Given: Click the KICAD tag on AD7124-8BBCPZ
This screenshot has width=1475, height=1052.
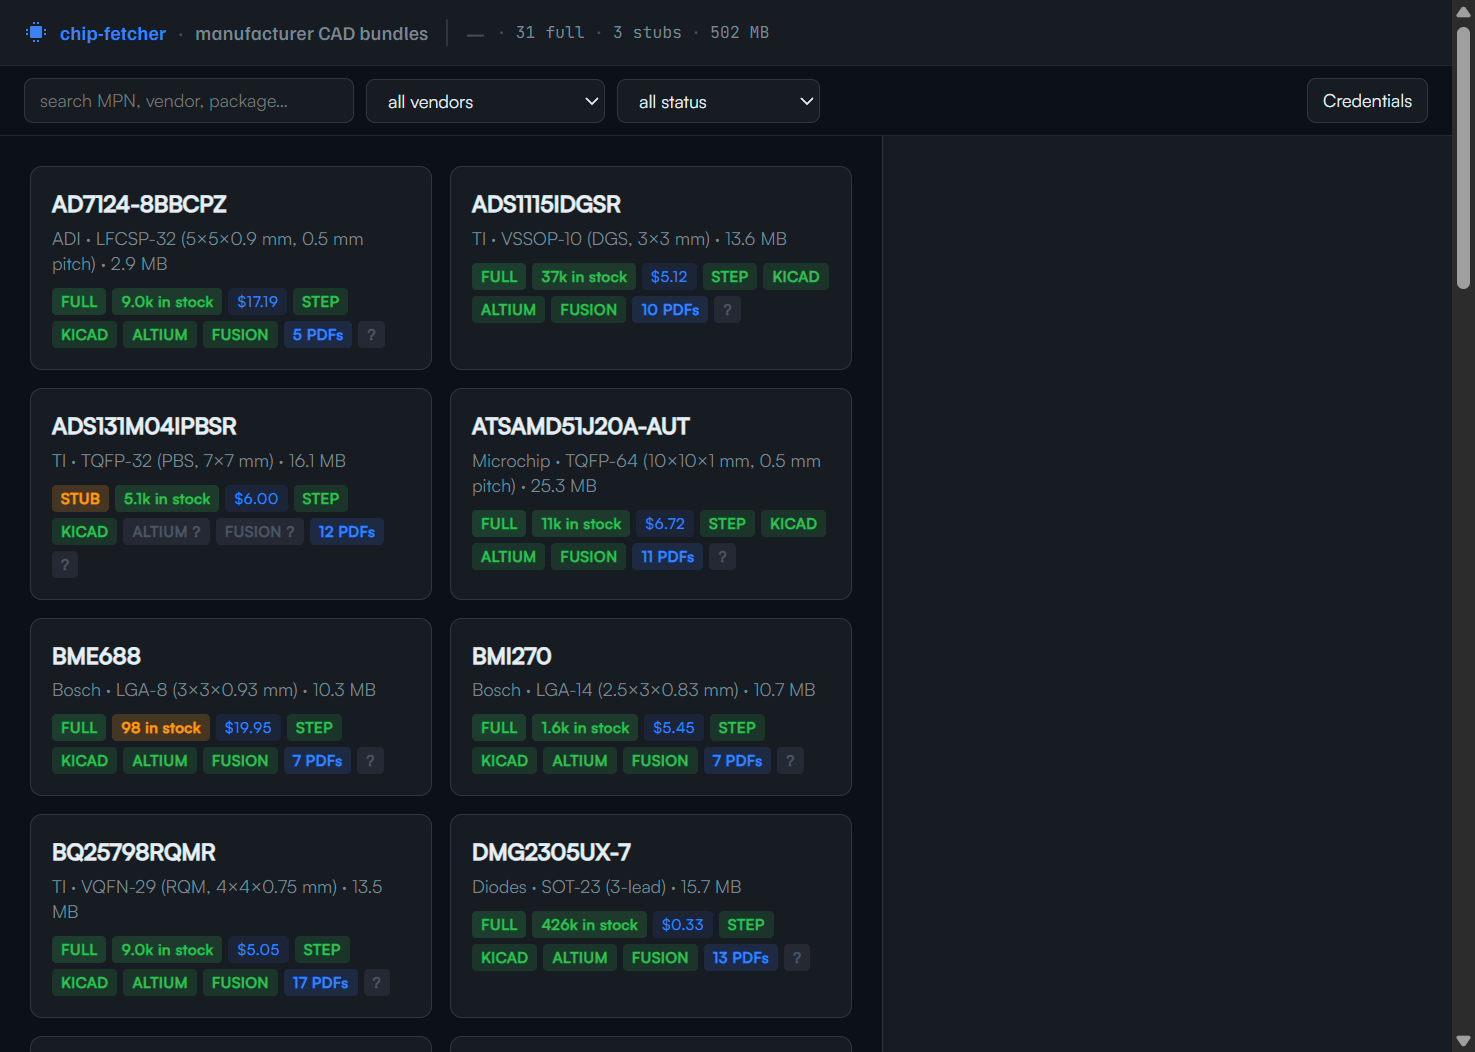Looking at the screenshot, I should pos(84,335).
